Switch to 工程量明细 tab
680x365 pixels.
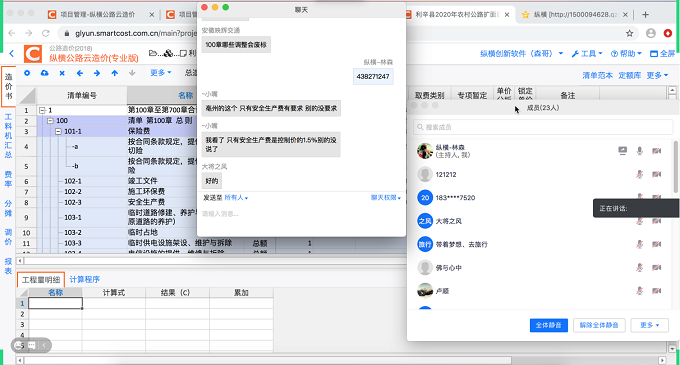pos(41,280)
